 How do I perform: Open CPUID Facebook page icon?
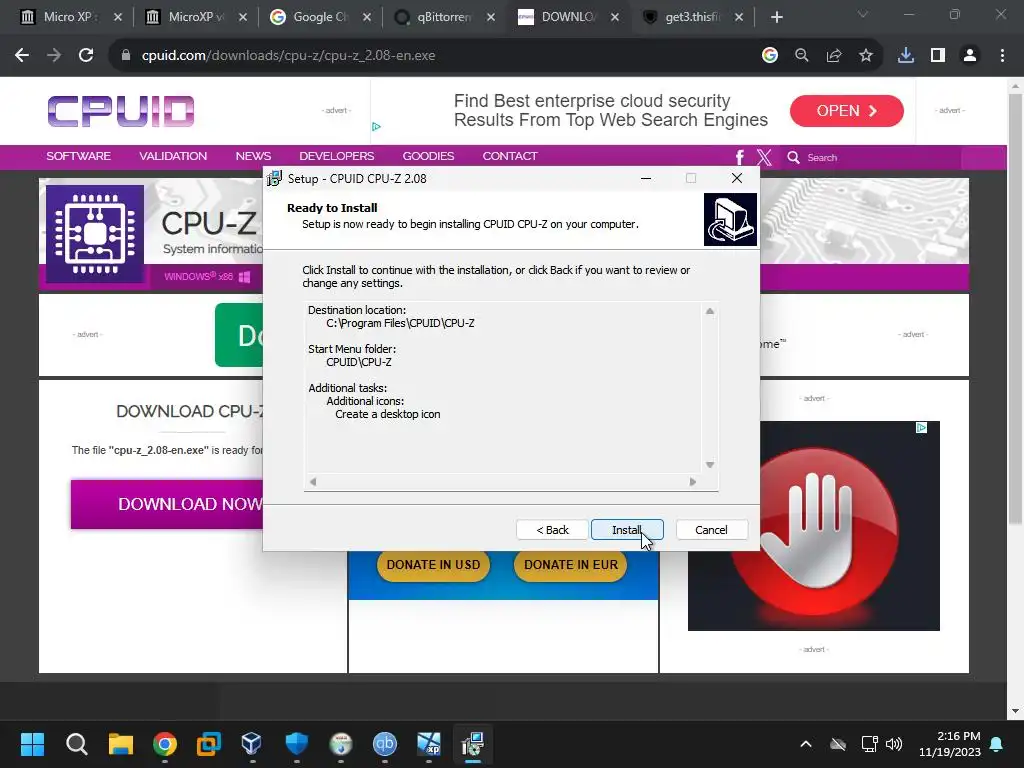pos(740,157)
